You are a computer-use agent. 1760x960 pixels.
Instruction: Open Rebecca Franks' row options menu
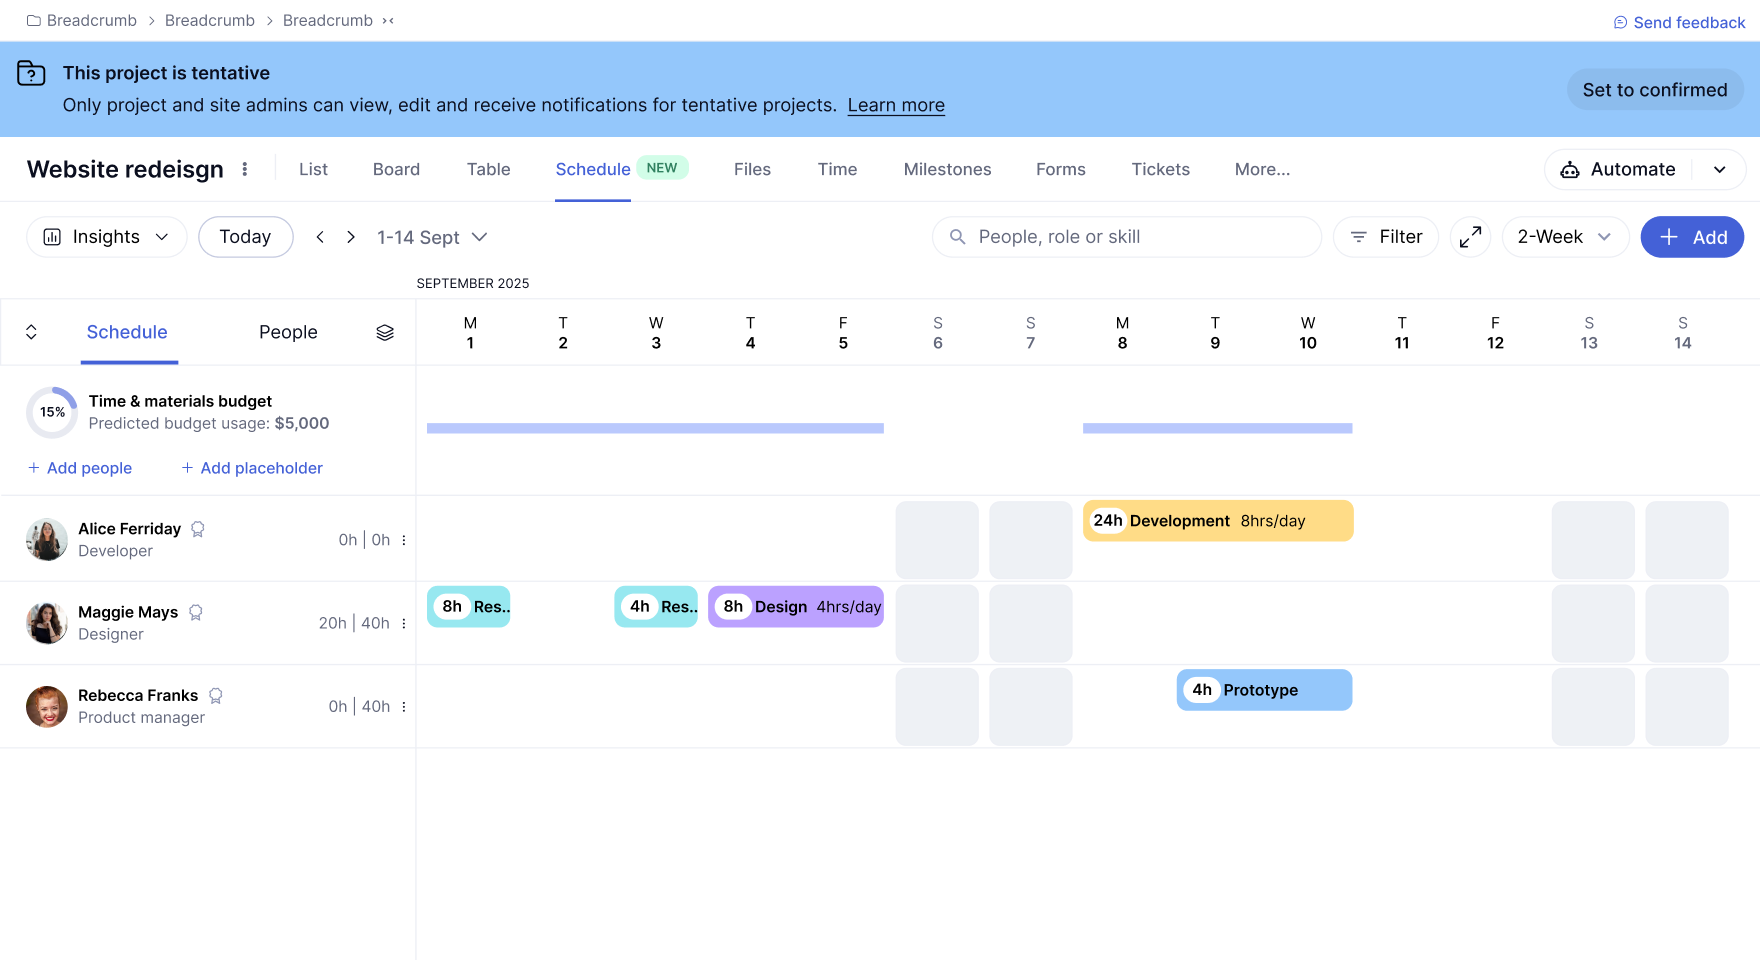404,707
